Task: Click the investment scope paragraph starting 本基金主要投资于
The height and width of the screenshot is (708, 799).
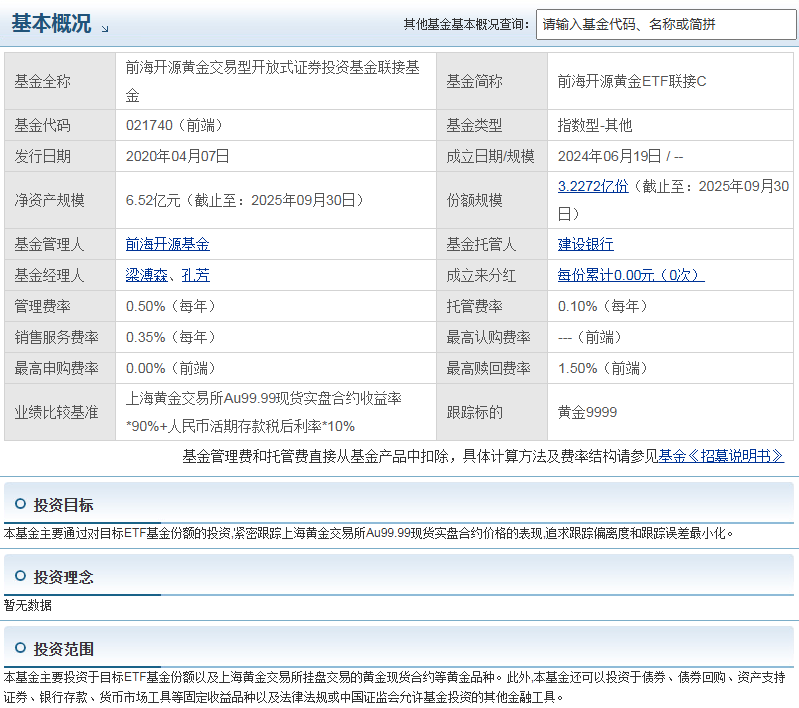Action: pos(395,687)
